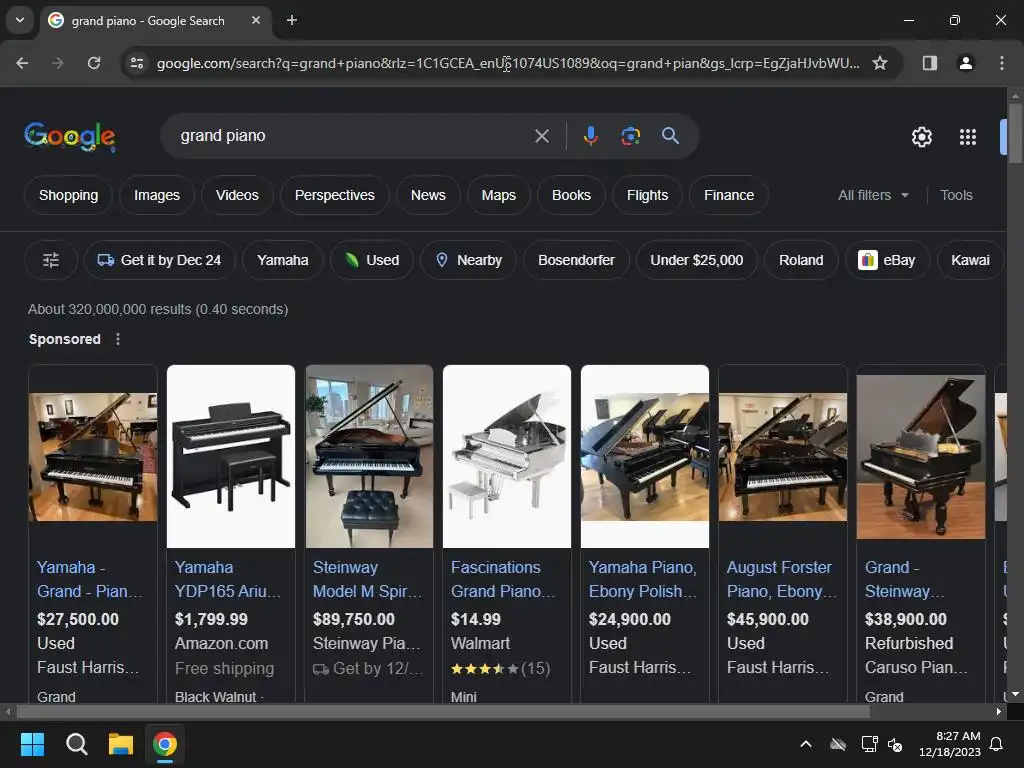Open Google Lens image search
The width and height of the screenshot is (1024, 768).
pos(630,136)
